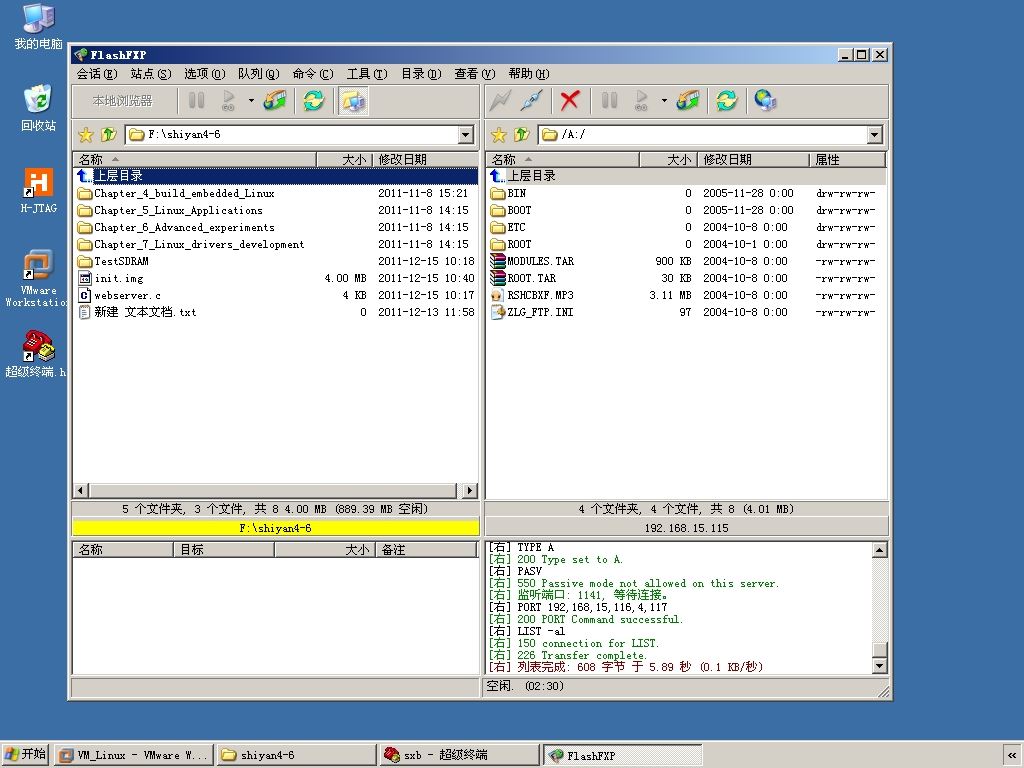Click the local browser toolbar button

click(x=123, y=101)
